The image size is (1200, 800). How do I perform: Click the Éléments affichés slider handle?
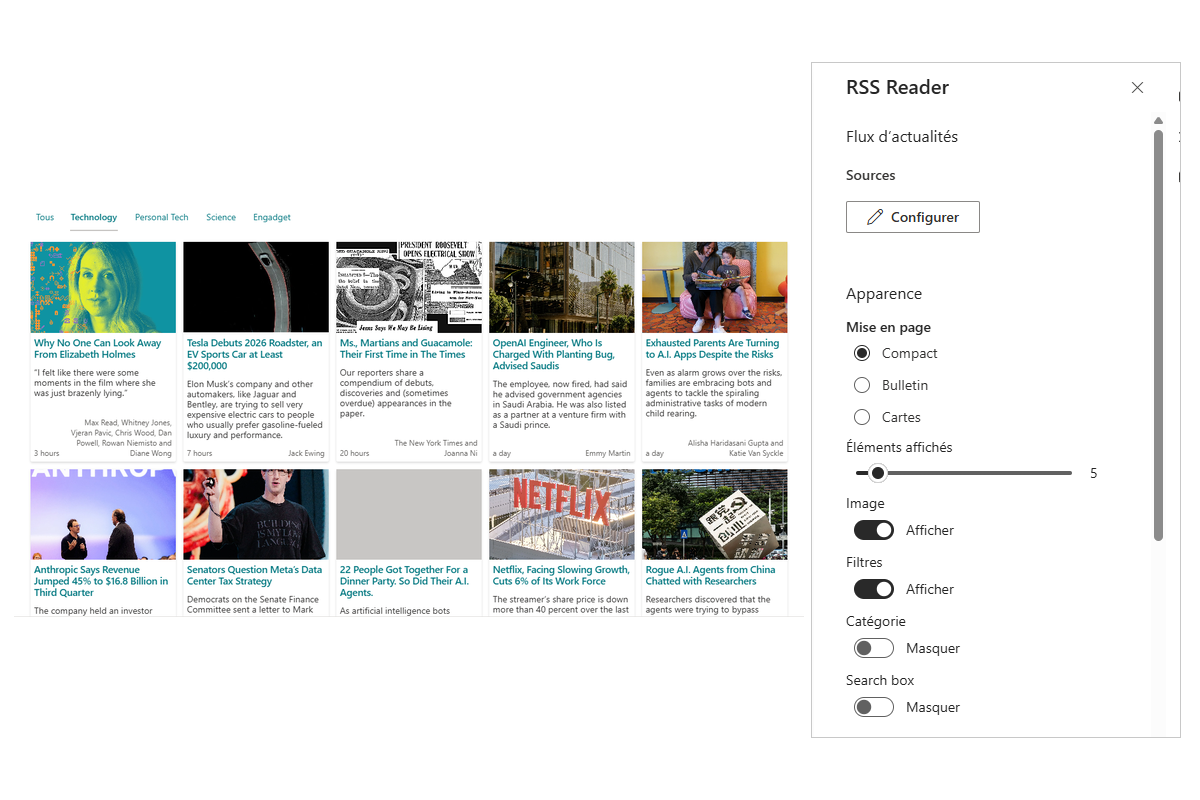[x=878, y=473]
